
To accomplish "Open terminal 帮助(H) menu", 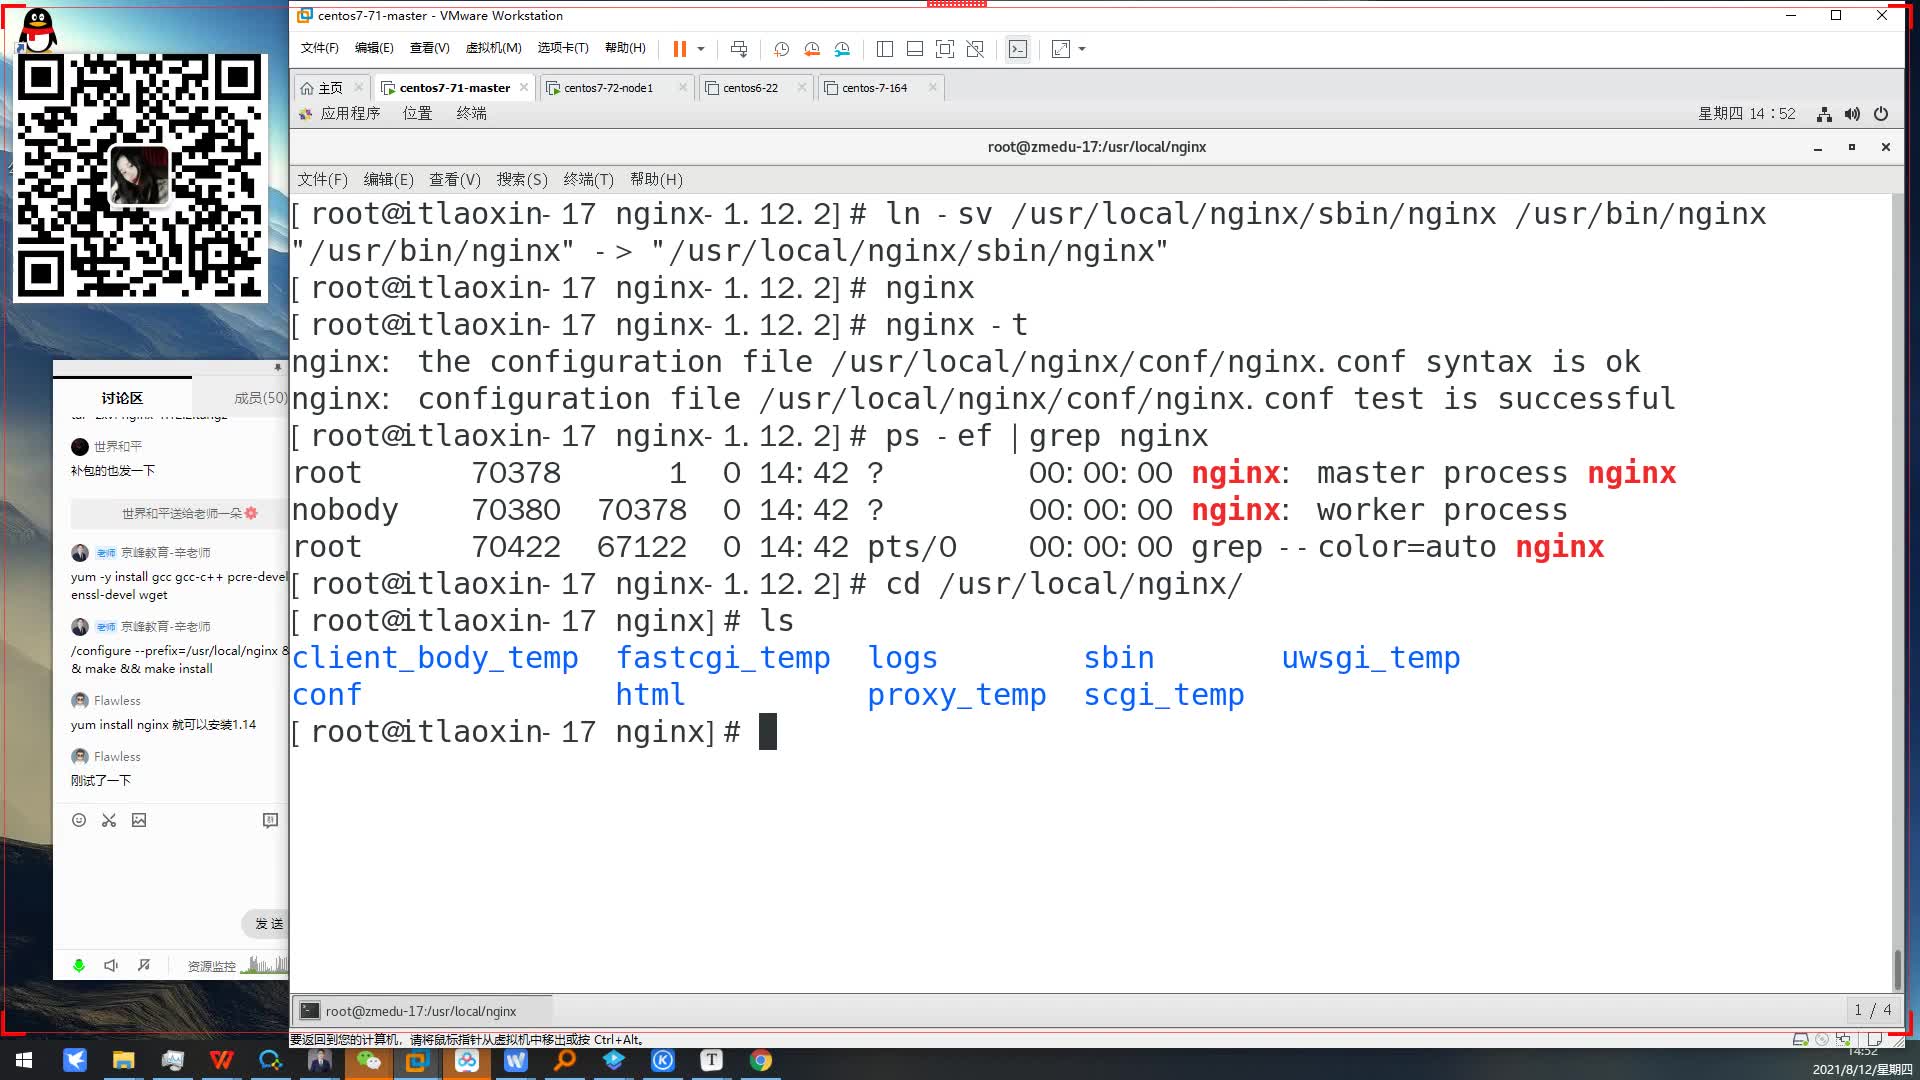I will coord(656,180).
